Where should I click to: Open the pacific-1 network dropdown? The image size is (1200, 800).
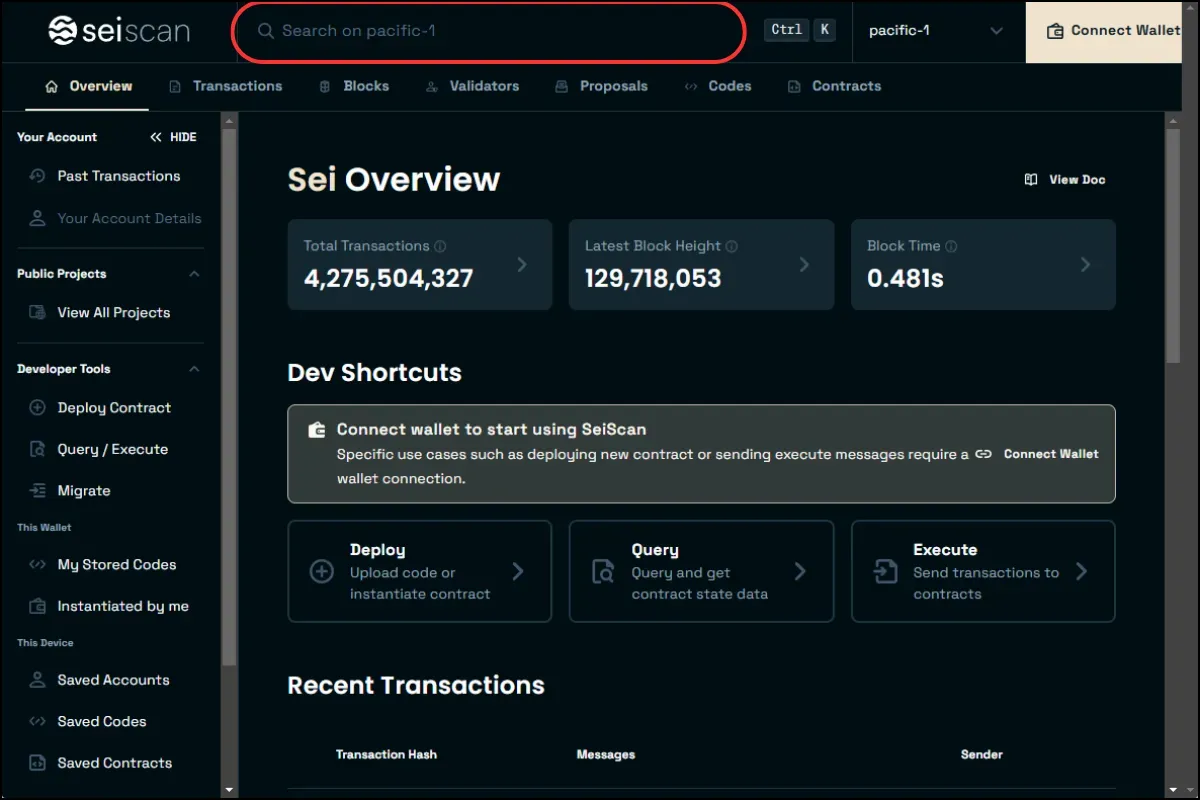pos(936,31)
